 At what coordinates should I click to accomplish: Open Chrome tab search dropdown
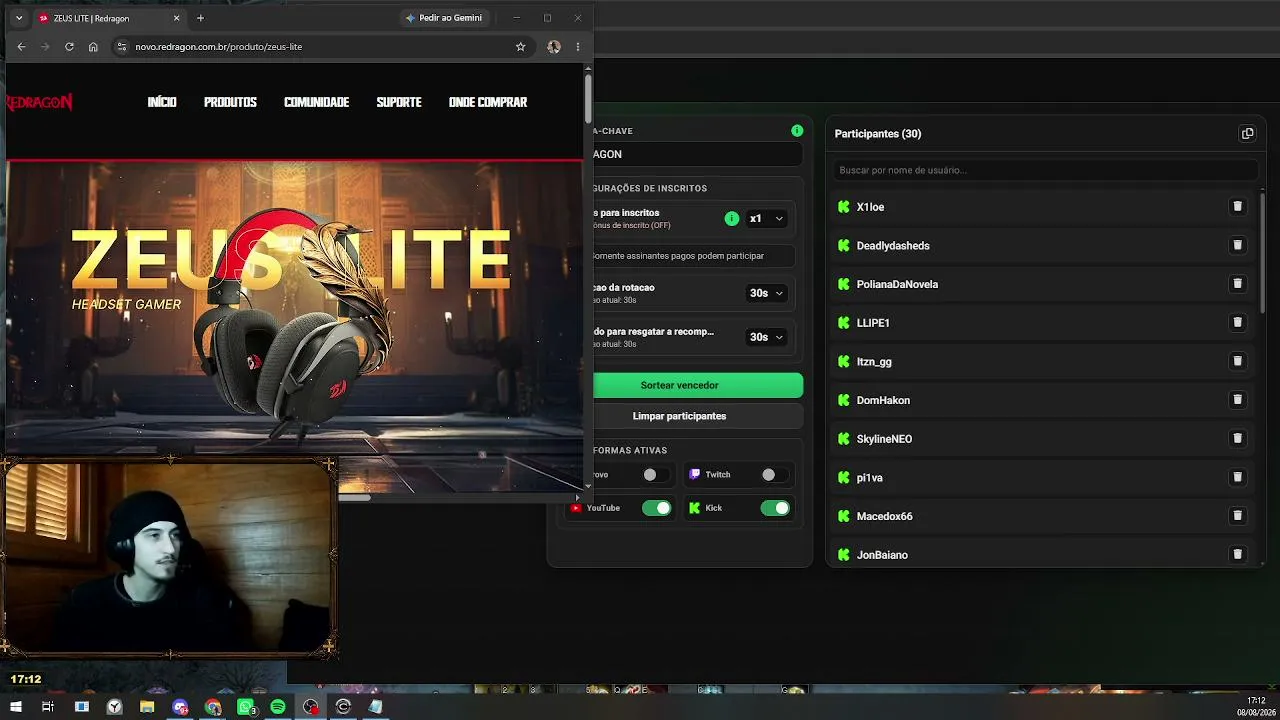(18, 18)
